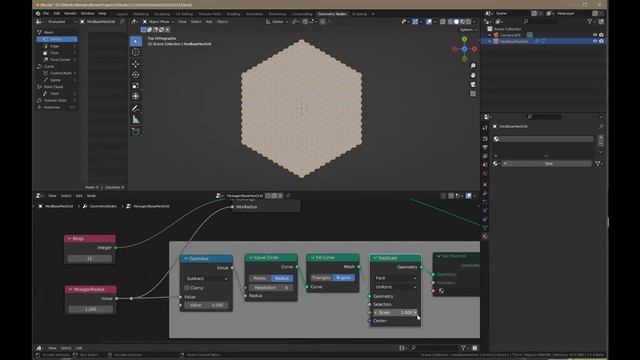Select the Move tool in viewport toolbar

136,64
